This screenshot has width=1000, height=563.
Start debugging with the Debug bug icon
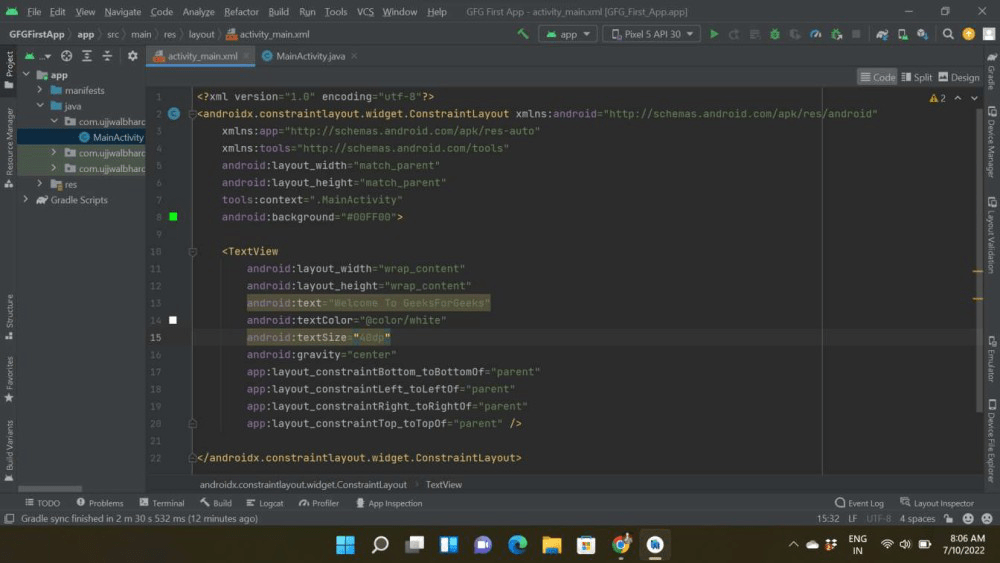[x=775, y=34]
